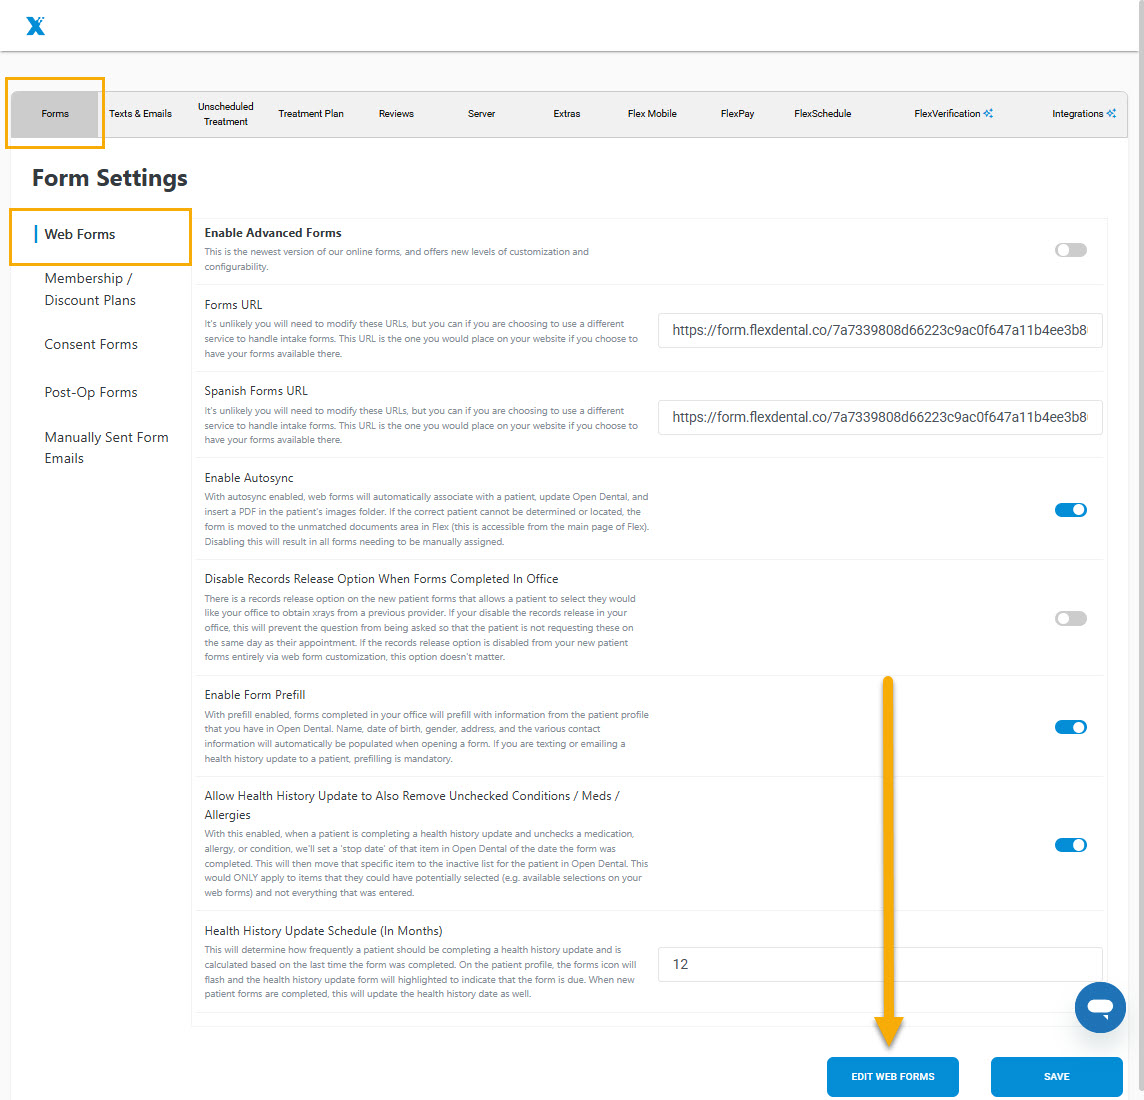Click Allow Health History Update heading

pyautogui.click(x=411, y=805)
